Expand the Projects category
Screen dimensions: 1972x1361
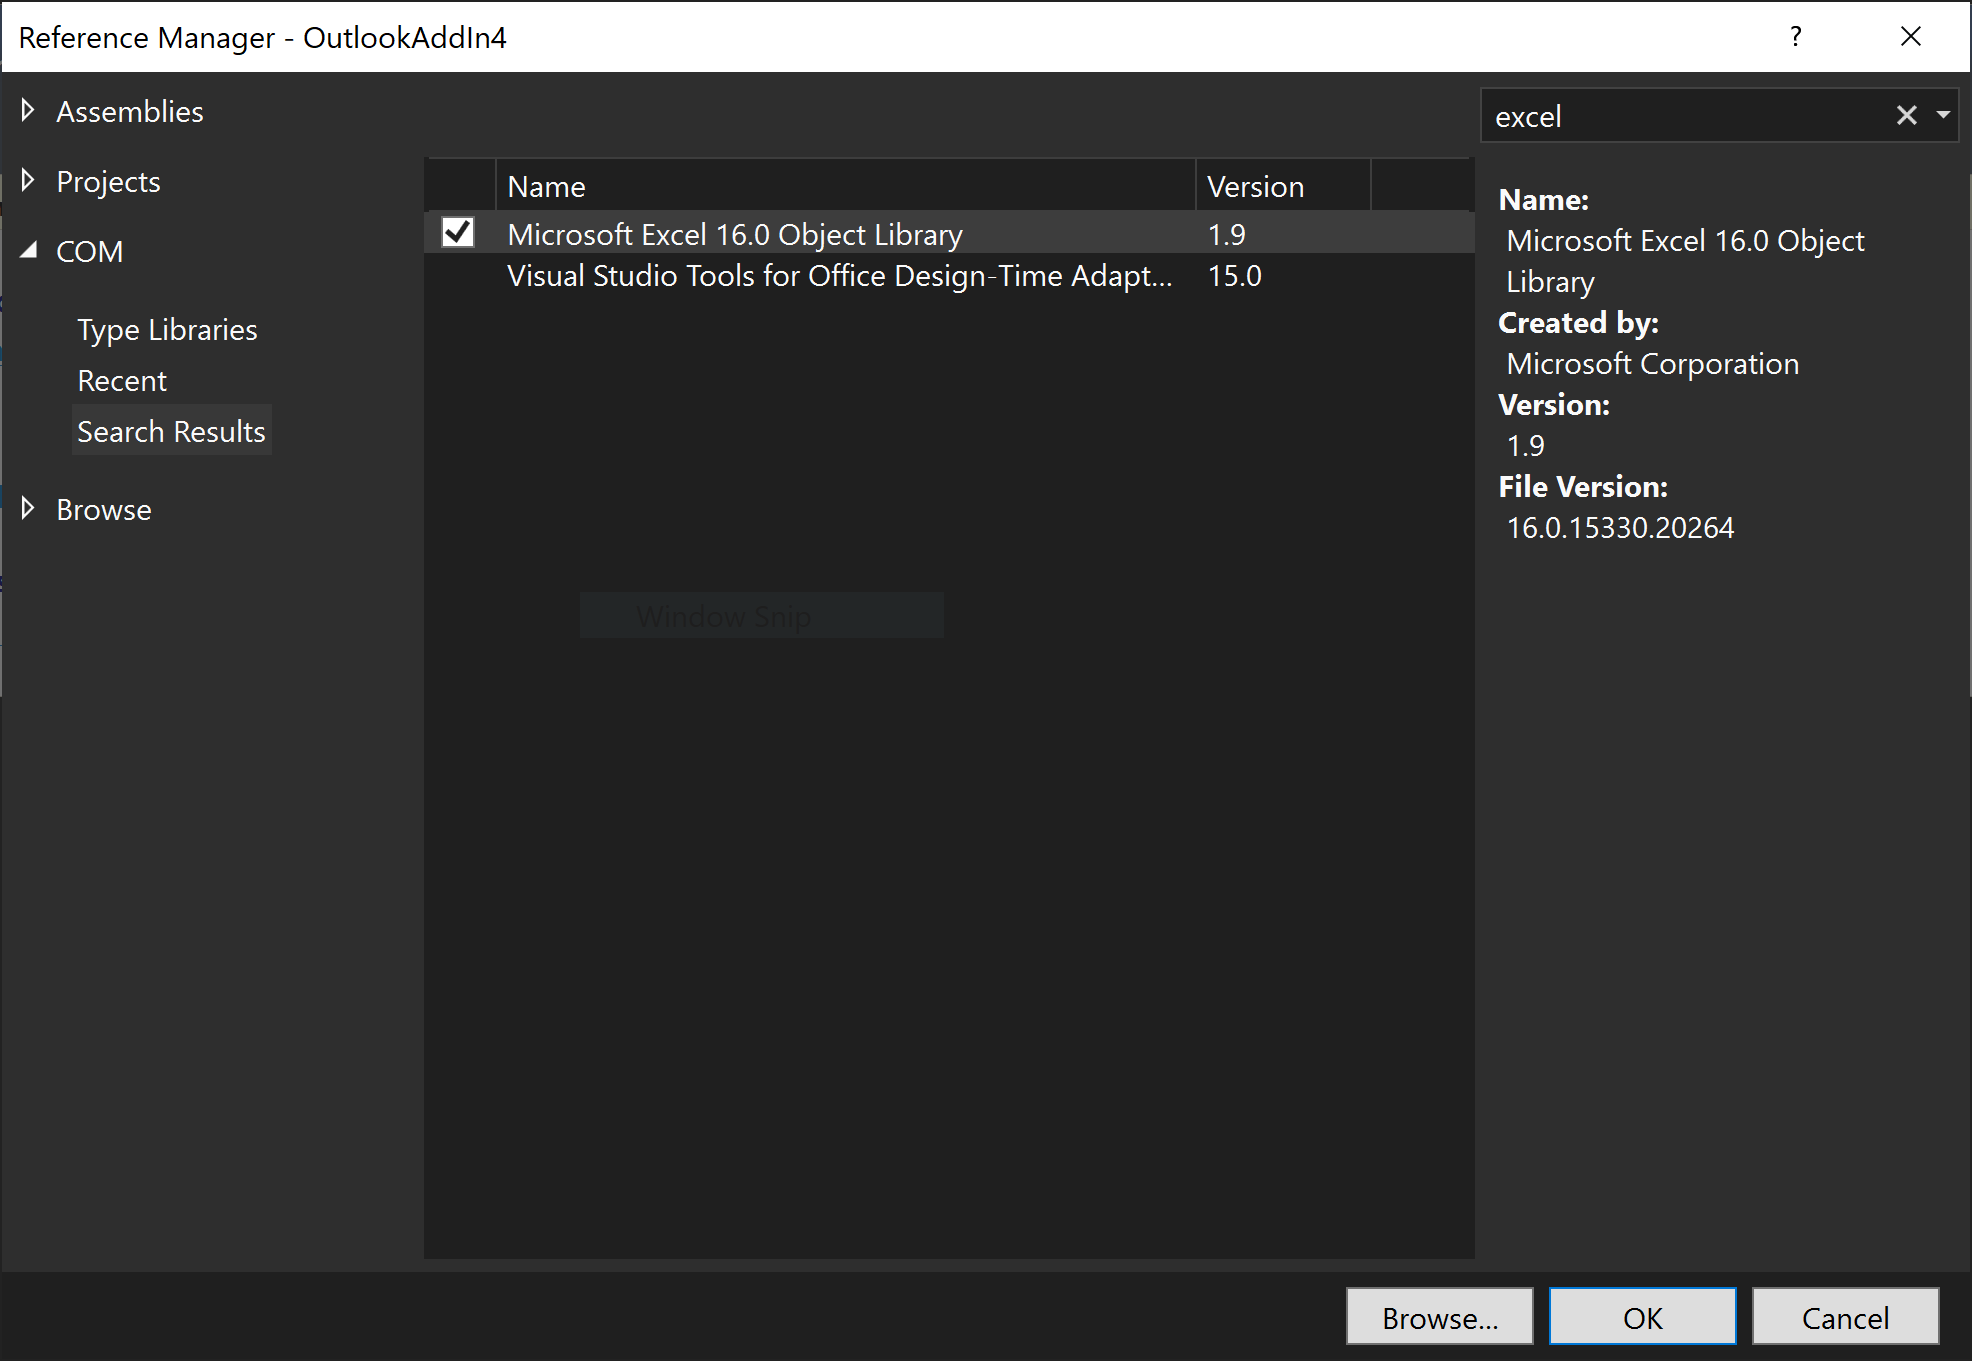tap(28, 180)
